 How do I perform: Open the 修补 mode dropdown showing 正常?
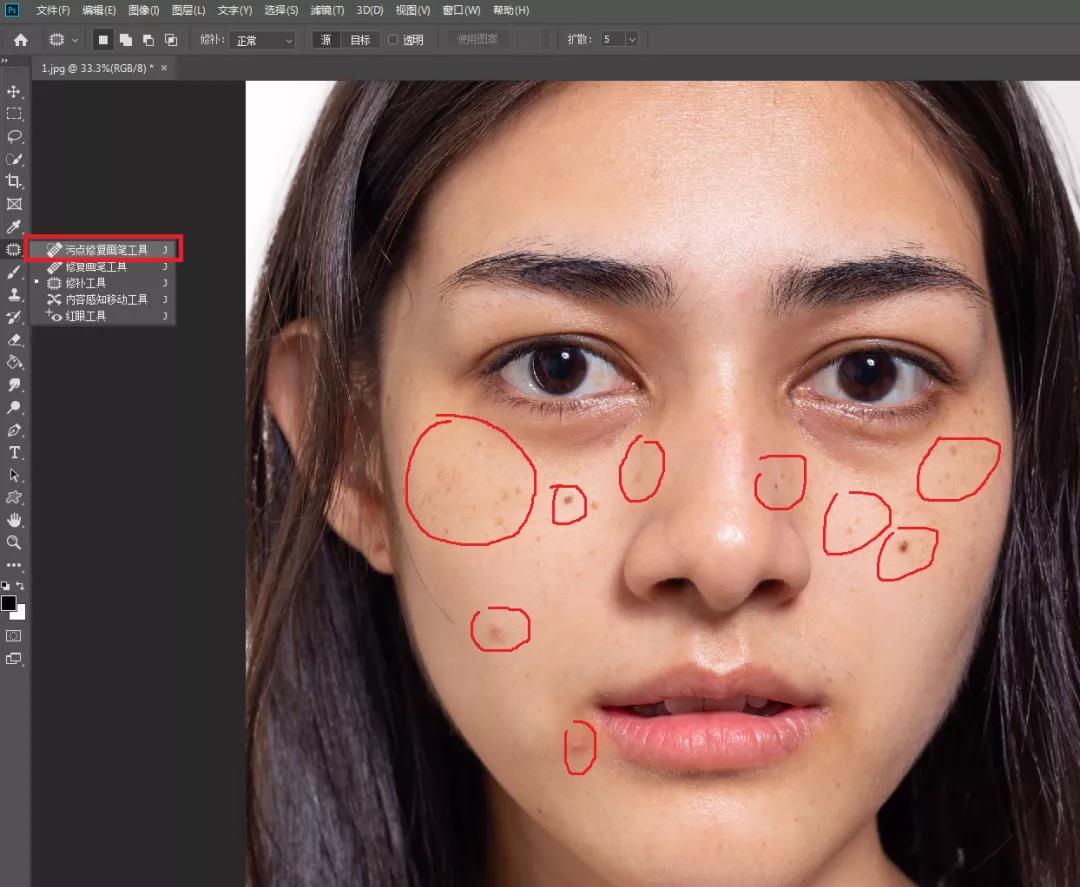click(x=262, y=40)
